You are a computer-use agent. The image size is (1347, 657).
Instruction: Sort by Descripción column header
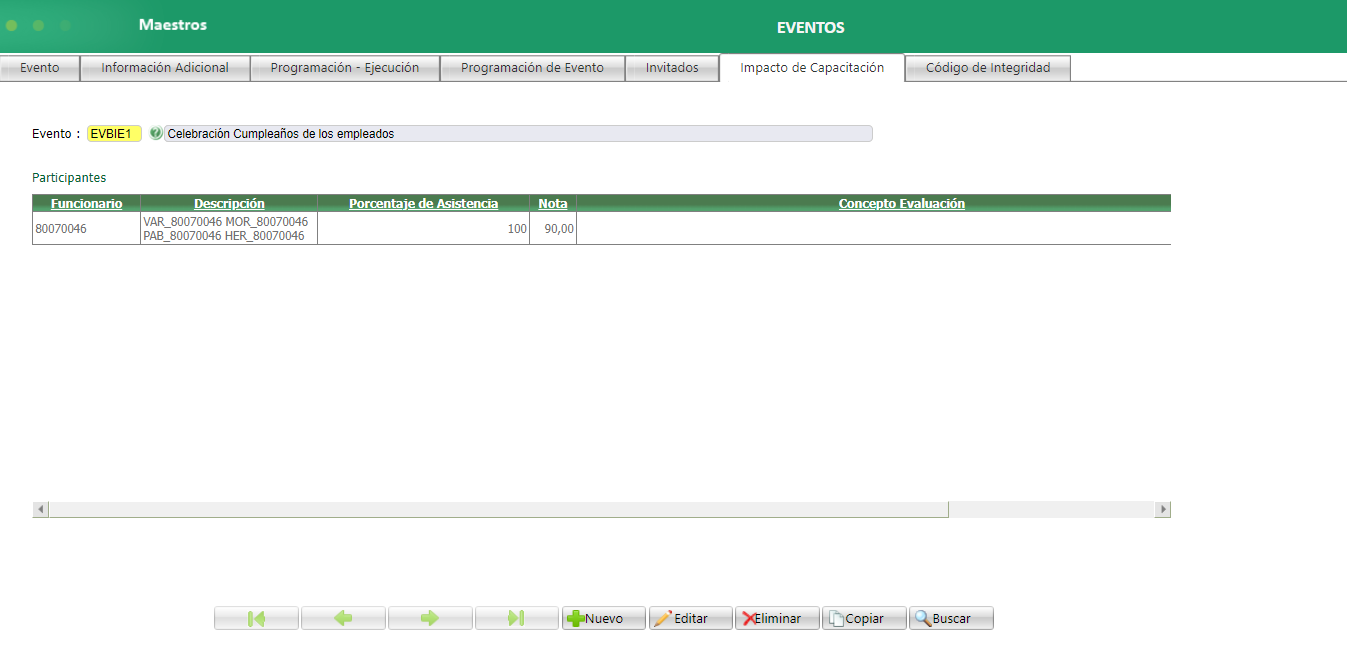[229, 203]
